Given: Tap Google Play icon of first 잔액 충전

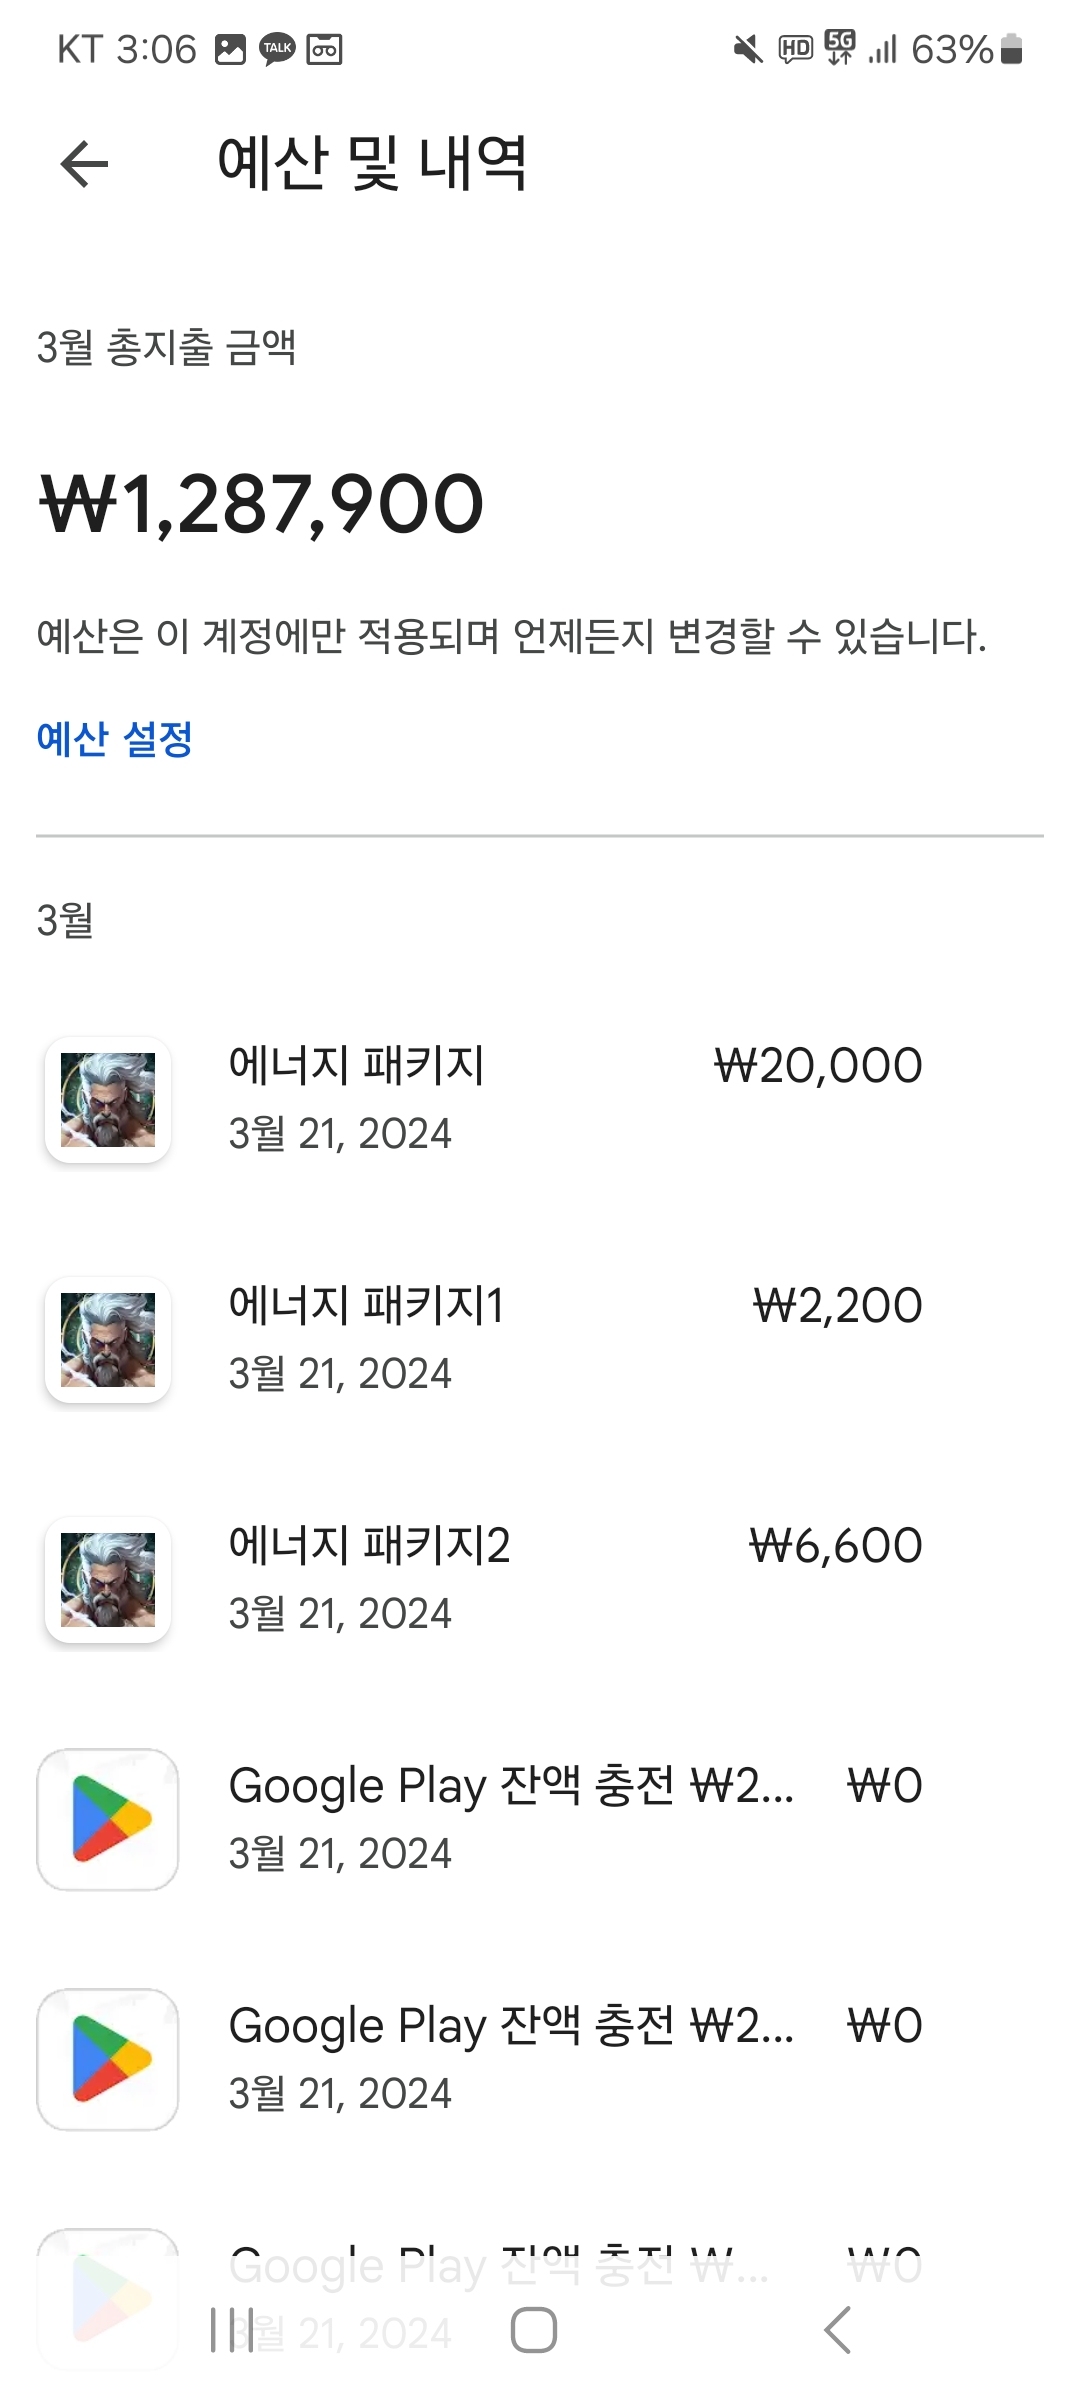Looking at the screenshot, I should [x=108, y=1819].
